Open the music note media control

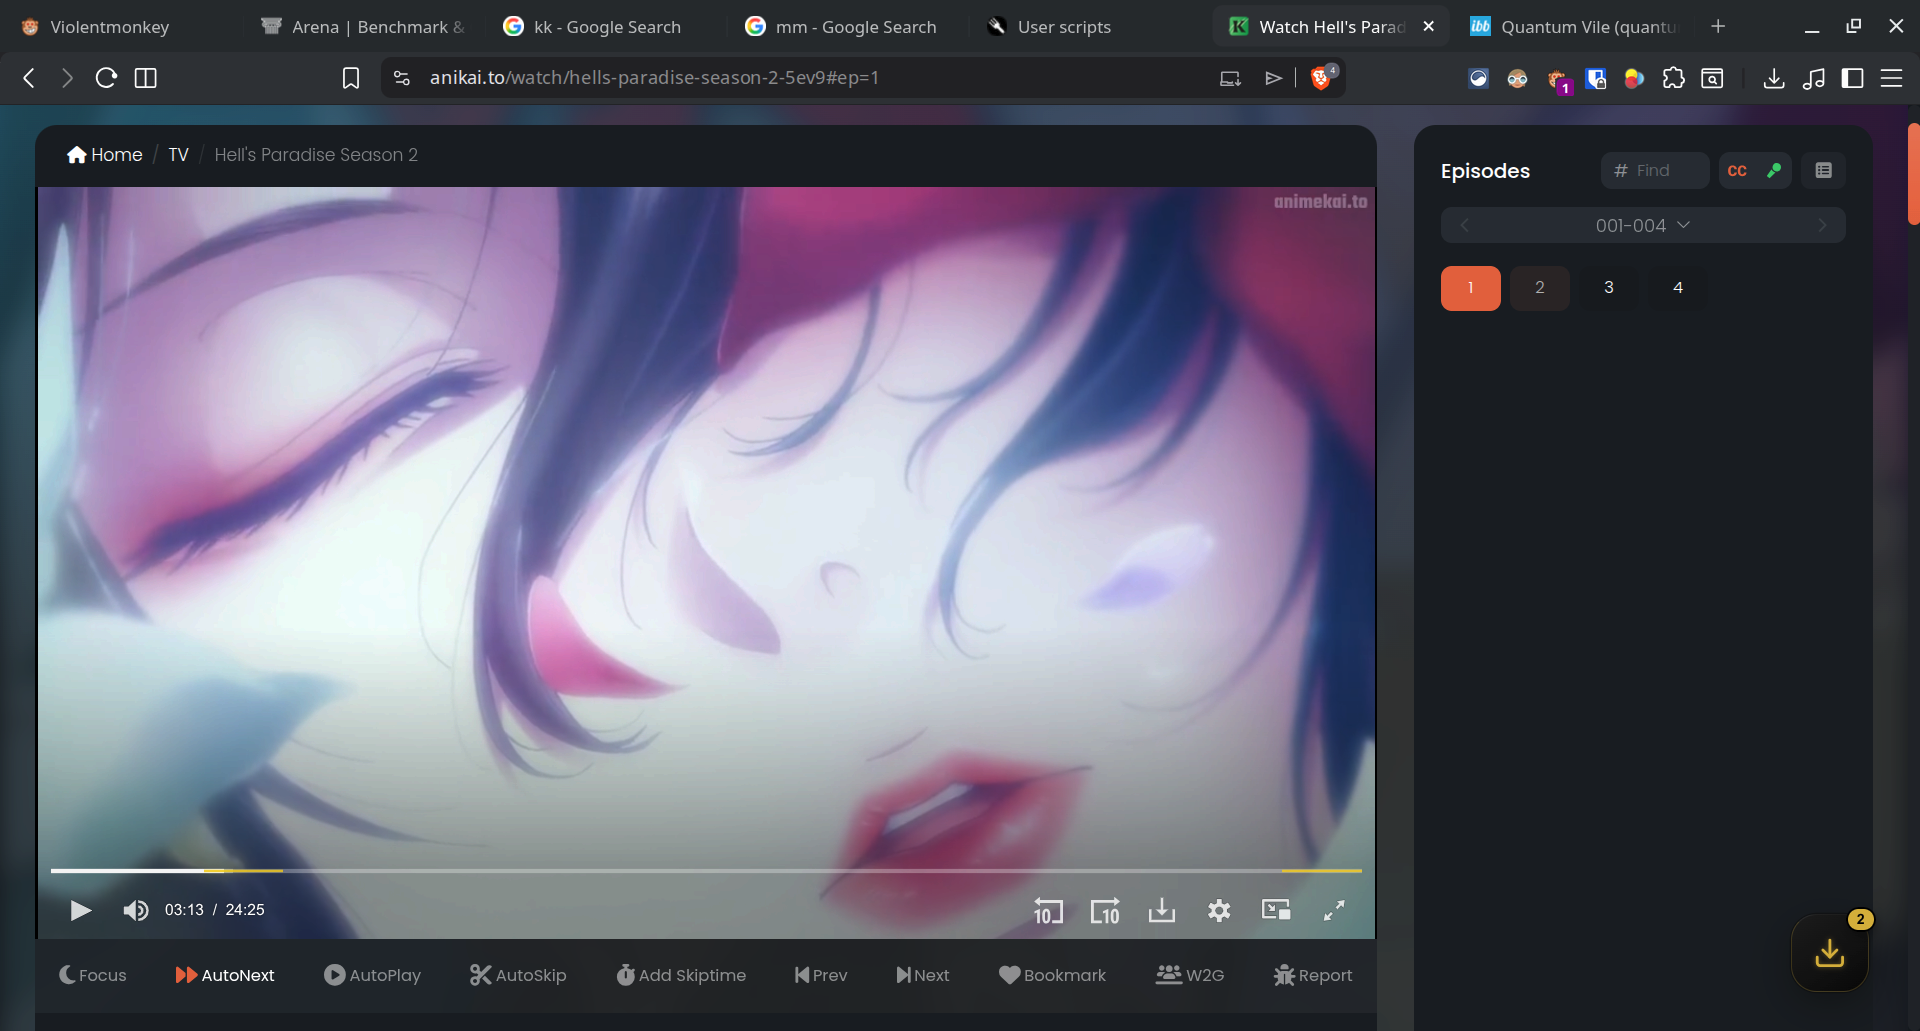click(x=1813, y=78)
